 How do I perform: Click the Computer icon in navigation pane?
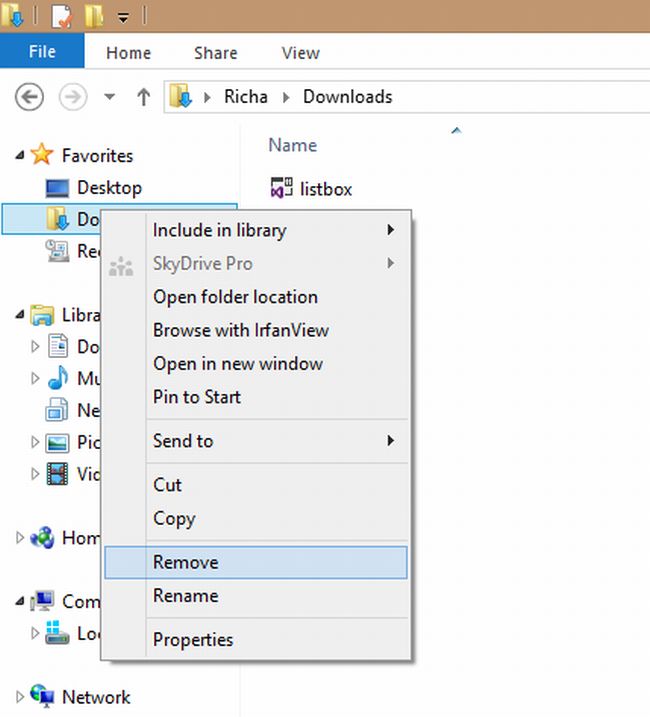click(42, 601)
